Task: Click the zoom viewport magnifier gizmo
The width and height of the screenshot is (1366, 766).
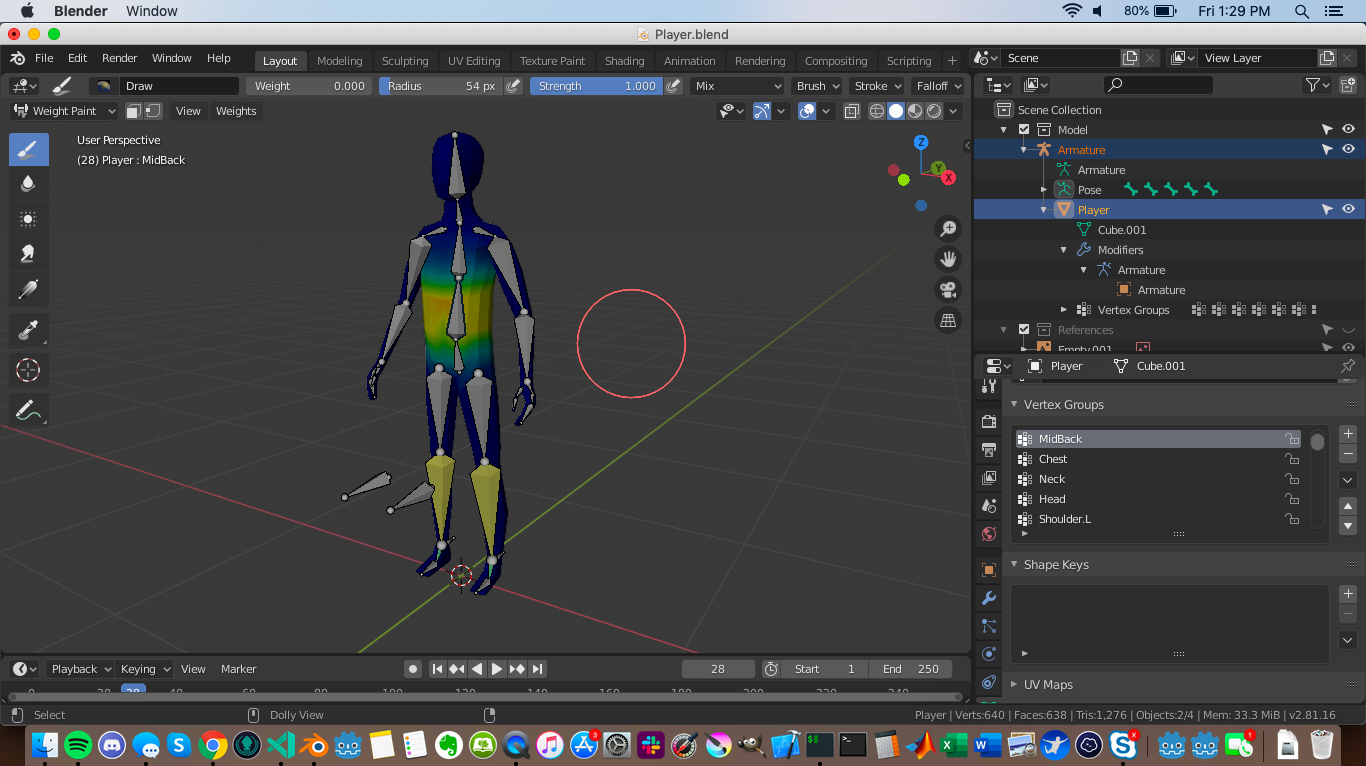Action: click(x=947, y=229)
